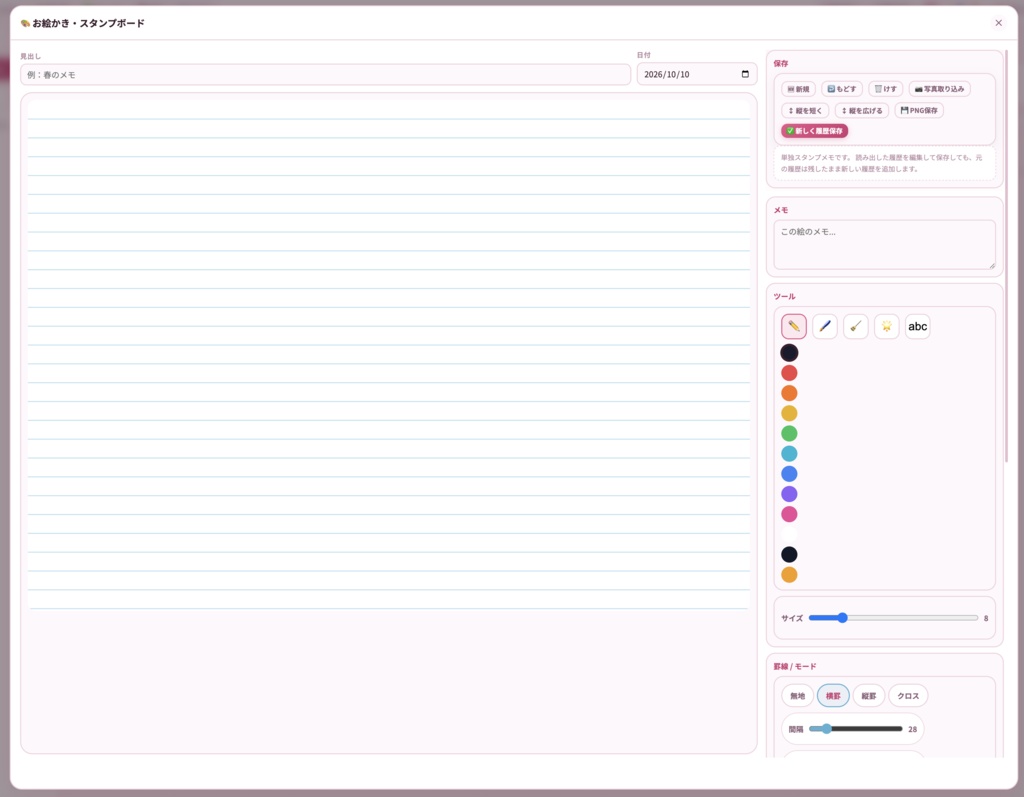Image resolution: width=1024 pixels, height=797 pixels.
Task: Select the broom eraser tool
Action: pyautogui.click(x=856, y=326)
